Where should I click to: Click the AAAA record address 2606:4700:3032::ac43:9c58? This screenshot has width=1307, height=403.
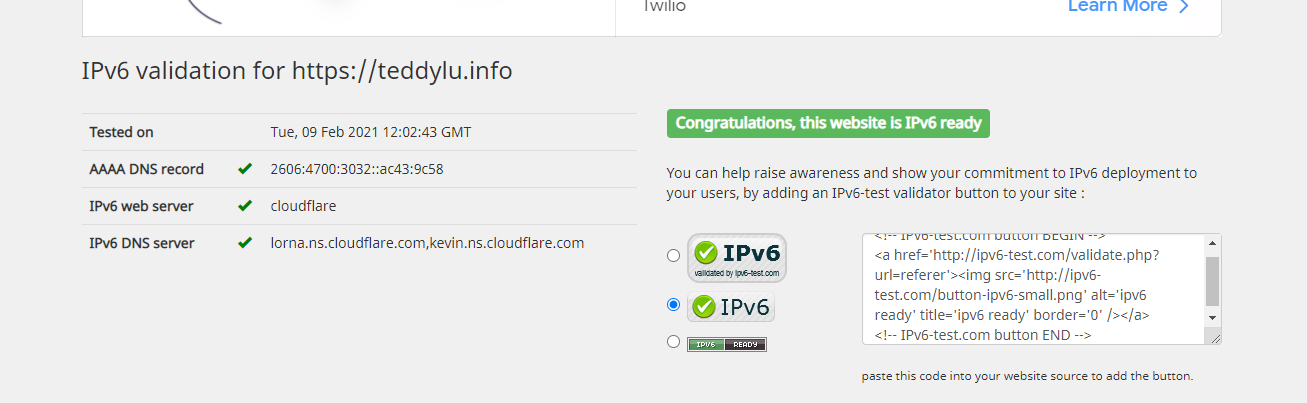357,169
